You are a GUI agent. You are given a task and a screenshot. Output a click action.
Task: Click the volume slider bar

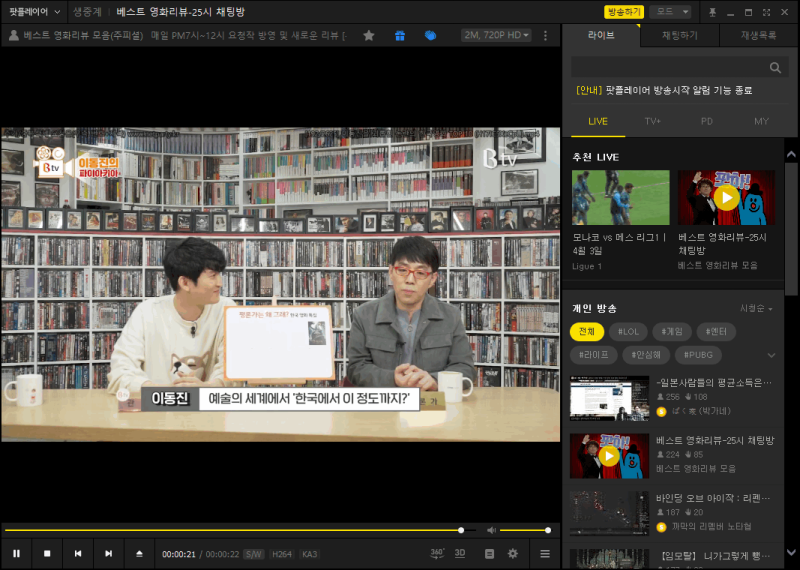click(x=524, y=530)
